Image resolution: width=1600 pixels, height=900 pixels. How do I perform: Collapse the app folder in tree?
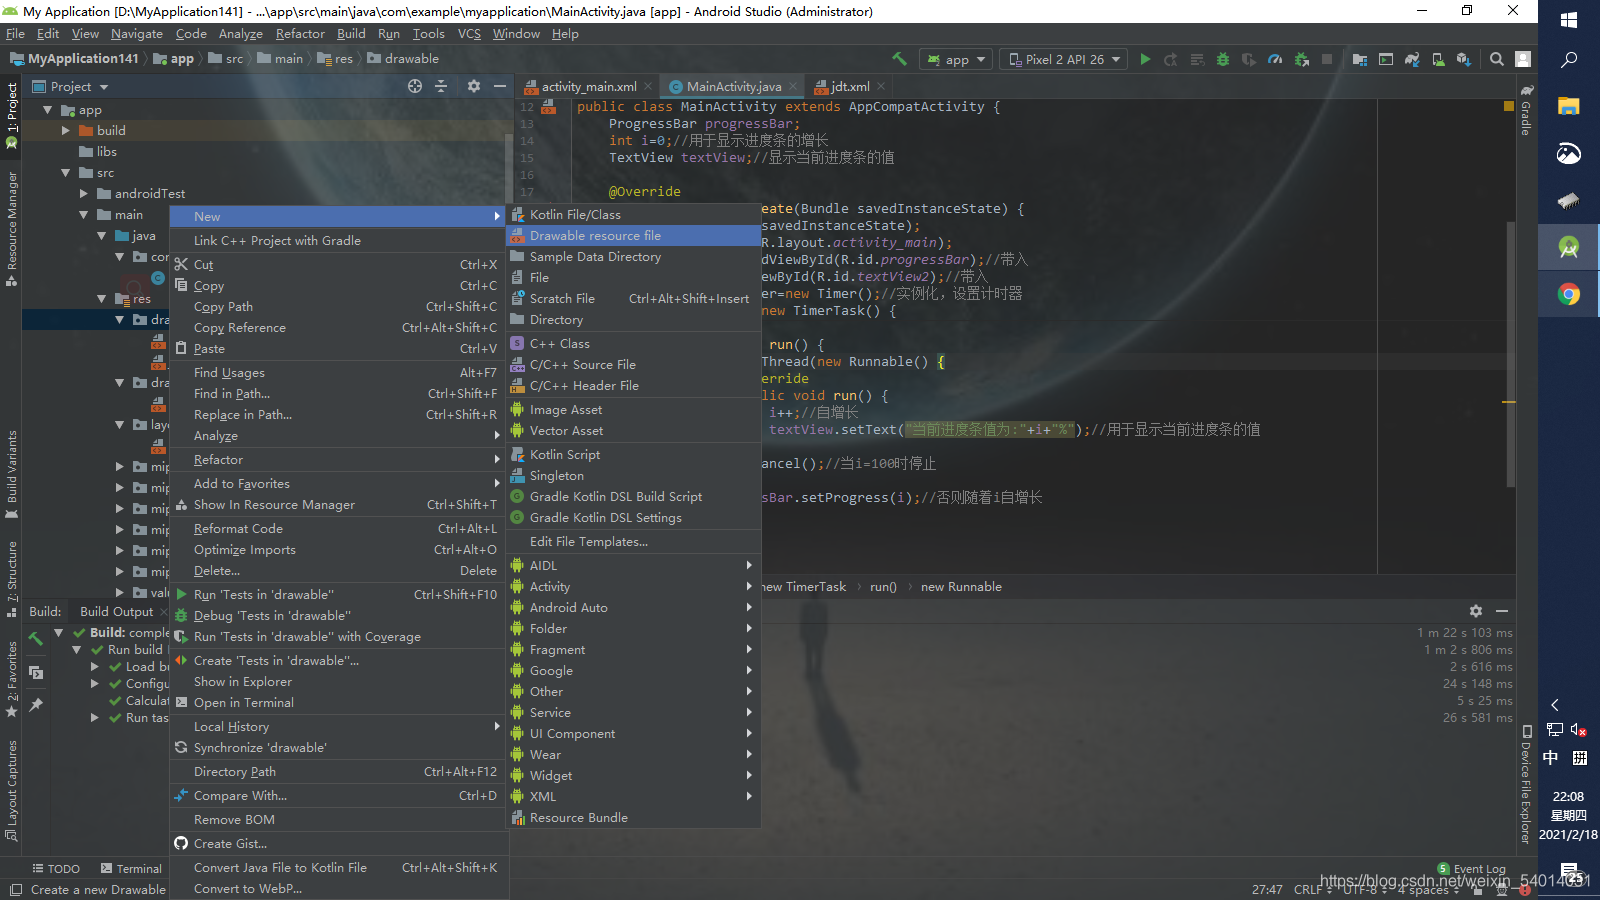click(x=47, y=110)
